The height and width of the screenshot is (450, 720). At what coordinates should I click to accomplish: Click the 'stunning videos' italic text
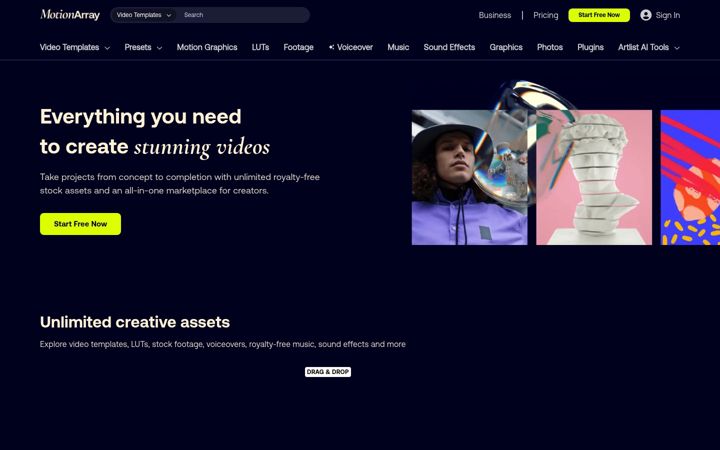coord(202,147)
